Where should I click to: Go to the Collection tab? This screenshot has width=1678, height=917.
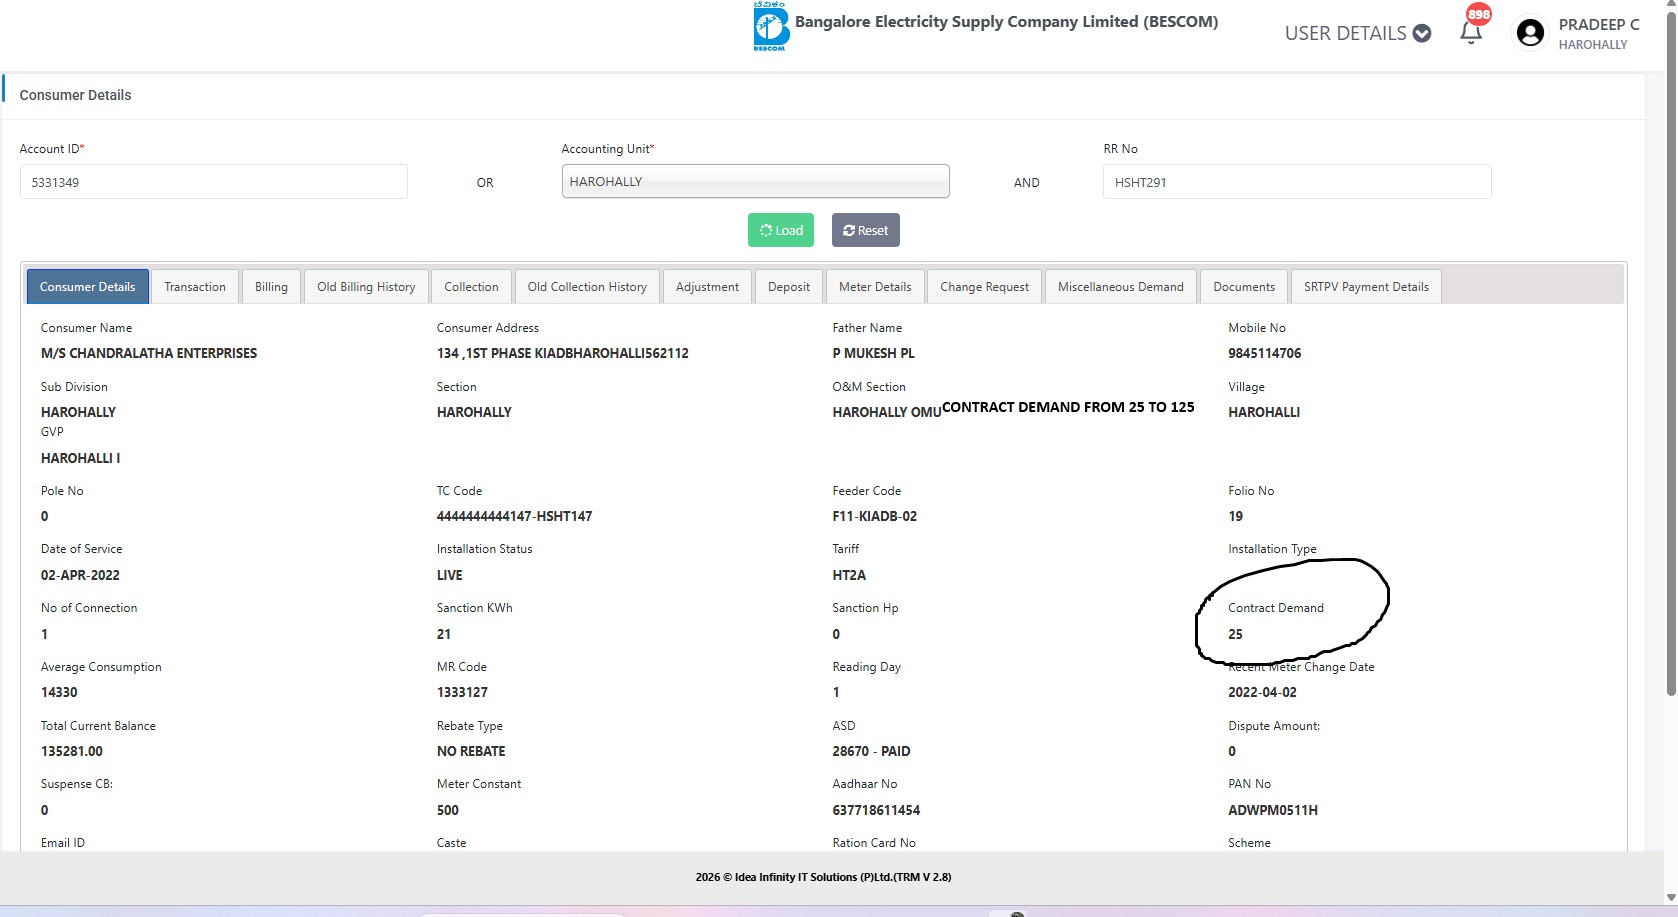tap(471, 287)
